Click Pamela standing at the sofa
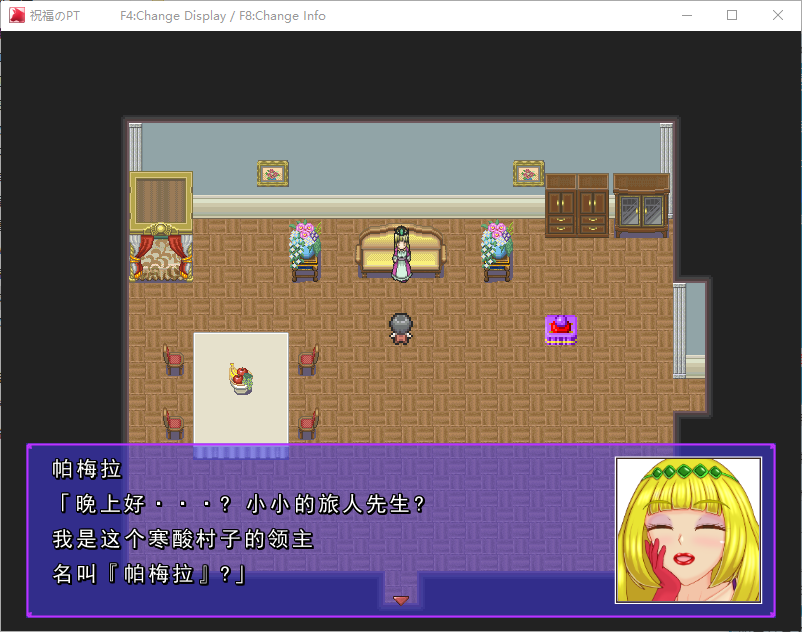Image resolution: width=802 pixels, height=632 pixels. [x=401, y=255]
